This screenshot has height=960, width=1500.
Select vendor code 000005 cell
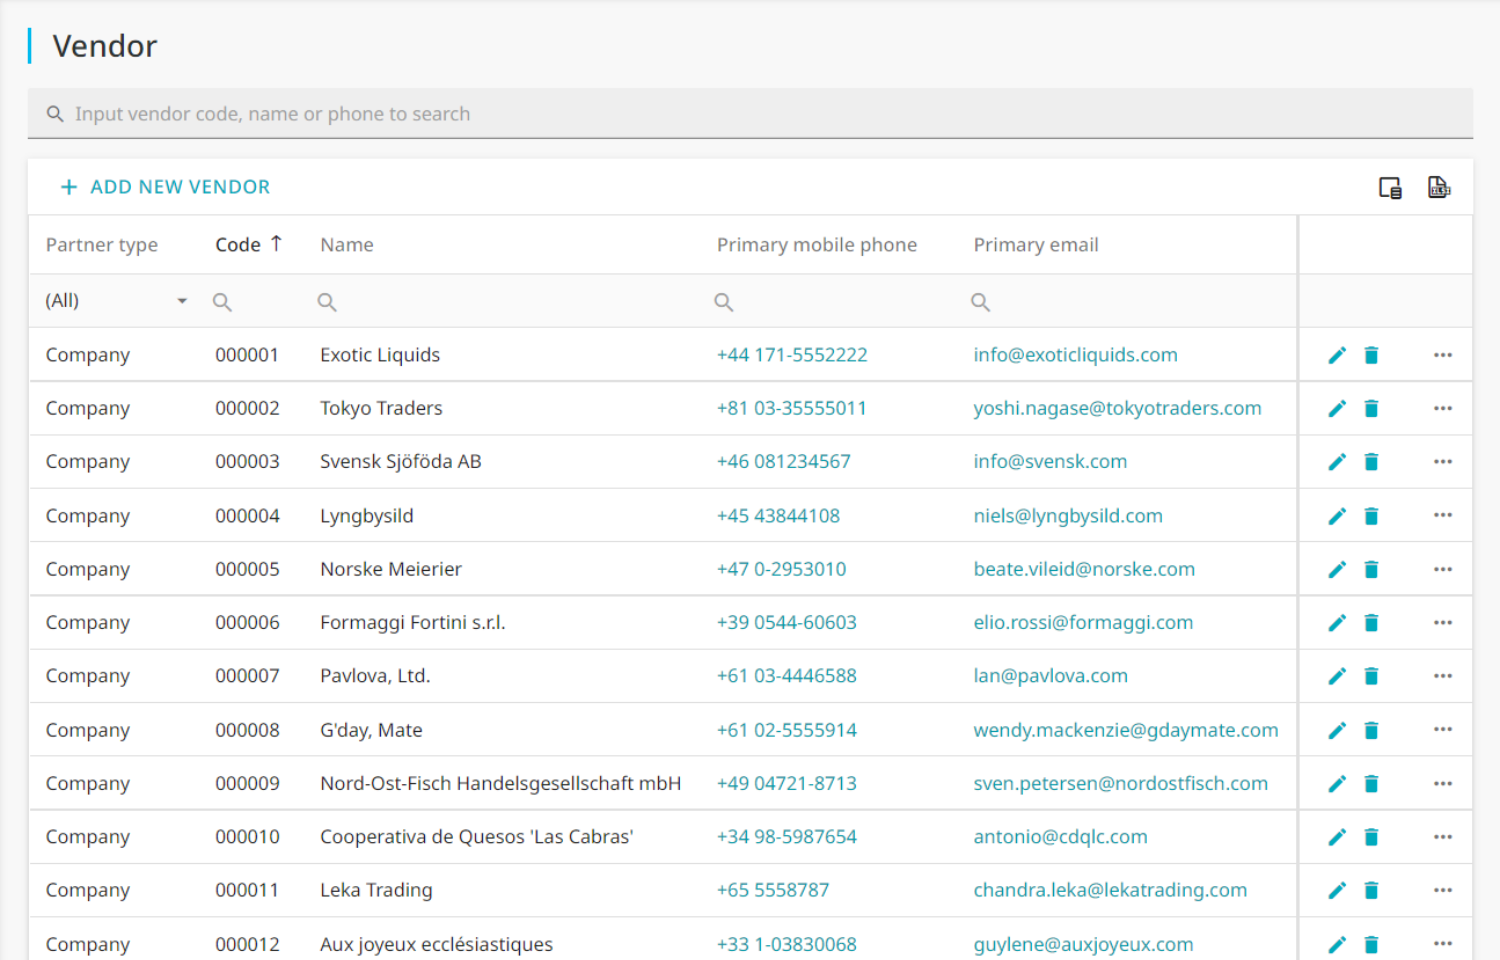pyautogui.click(x=248, y=569)
